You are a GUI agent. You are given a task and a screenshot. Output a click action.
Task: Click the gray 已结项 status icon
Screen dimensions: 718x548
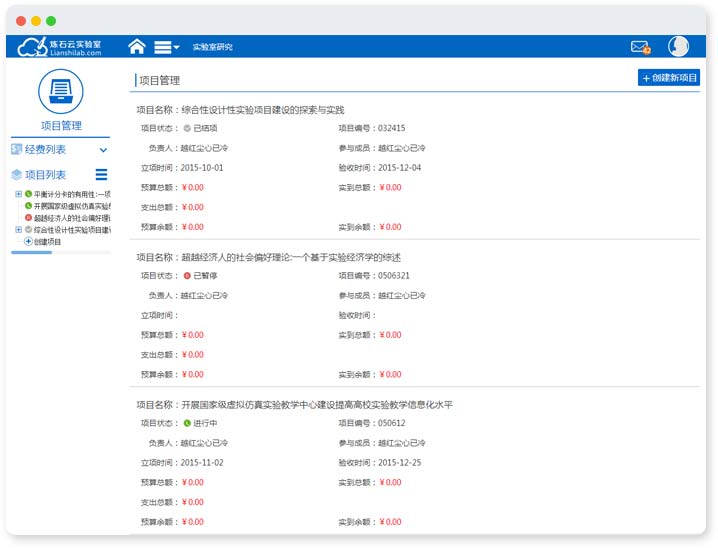coord(187,128)
